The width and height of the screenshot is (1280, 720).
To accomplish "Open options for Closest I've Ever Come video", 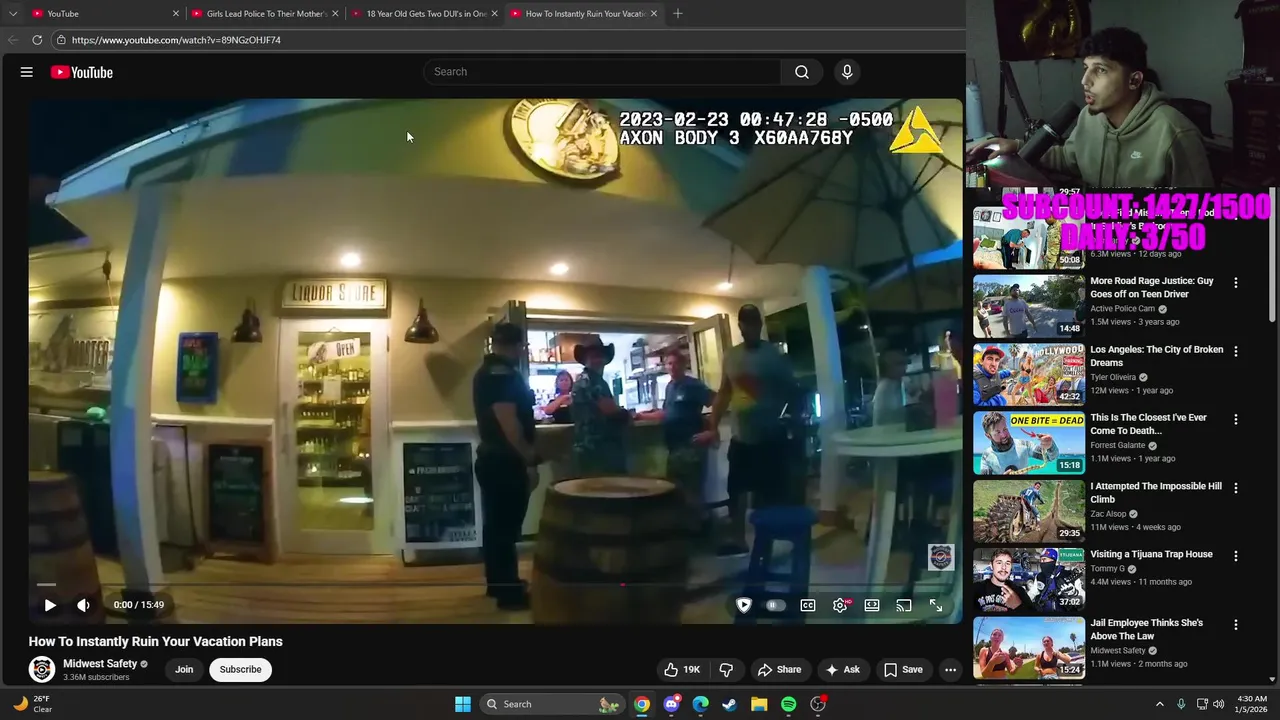I will pos(1236,419).
